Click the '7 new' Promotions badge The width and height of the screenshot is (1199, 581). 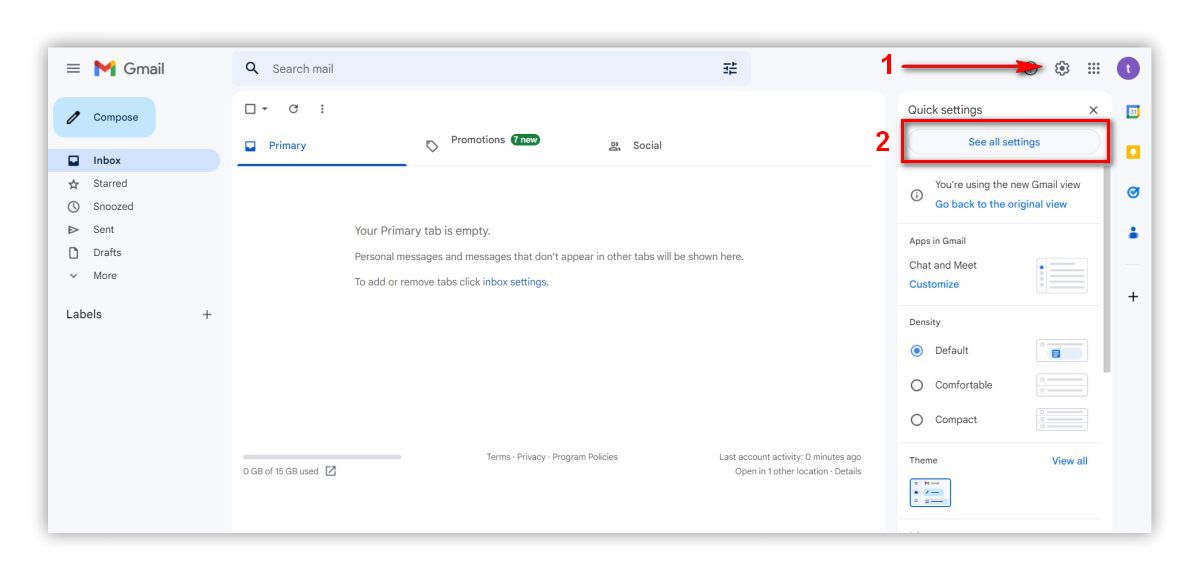(x=525, y=140)
